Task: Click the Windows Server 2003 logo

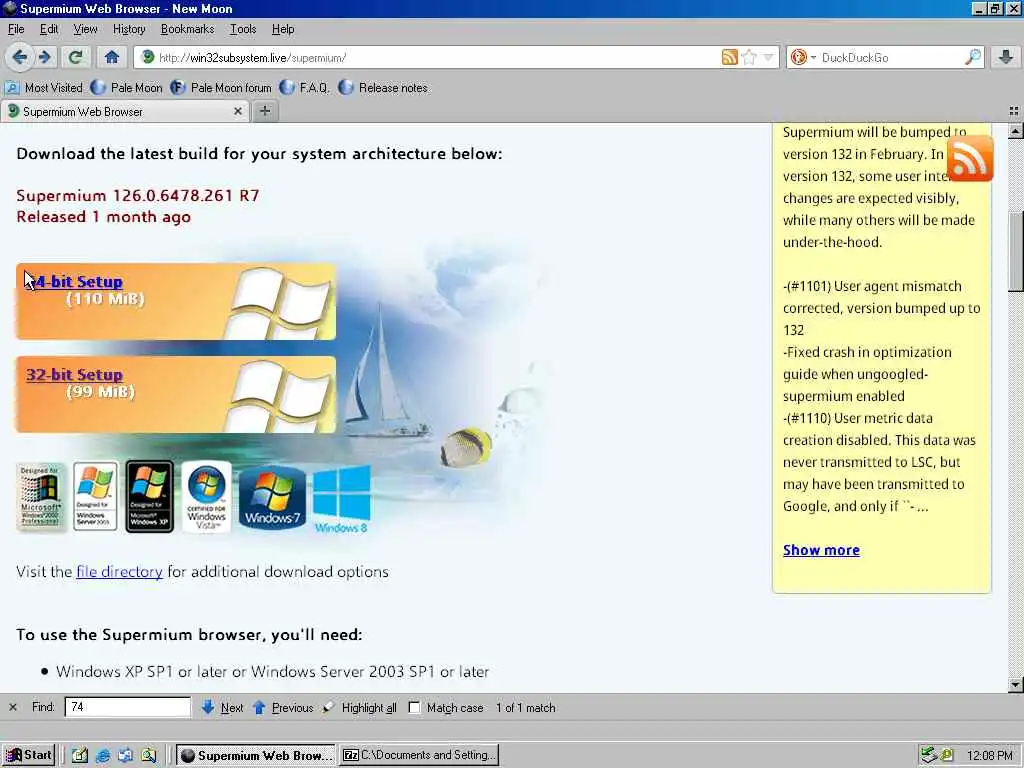Action: pos(95,496)
